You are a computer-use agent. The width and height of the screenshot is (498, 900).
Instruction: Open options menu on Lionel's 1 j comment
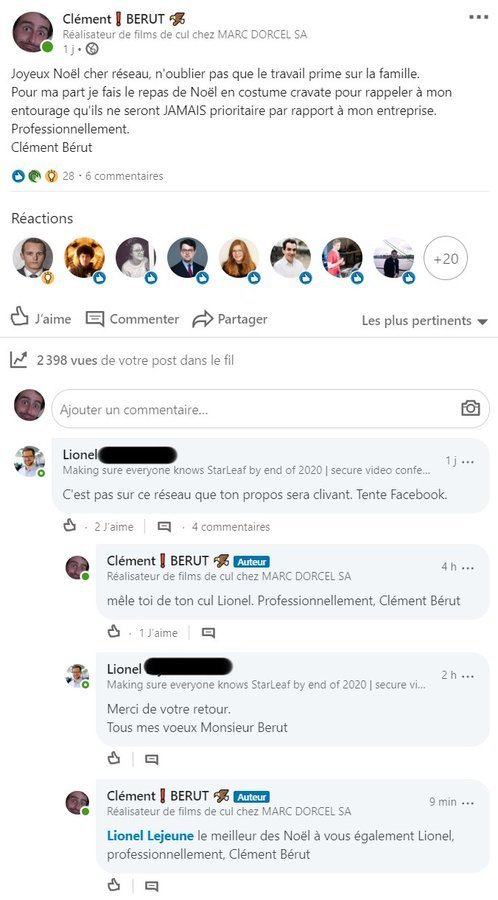pyautogui.click(x=468, y=461)
